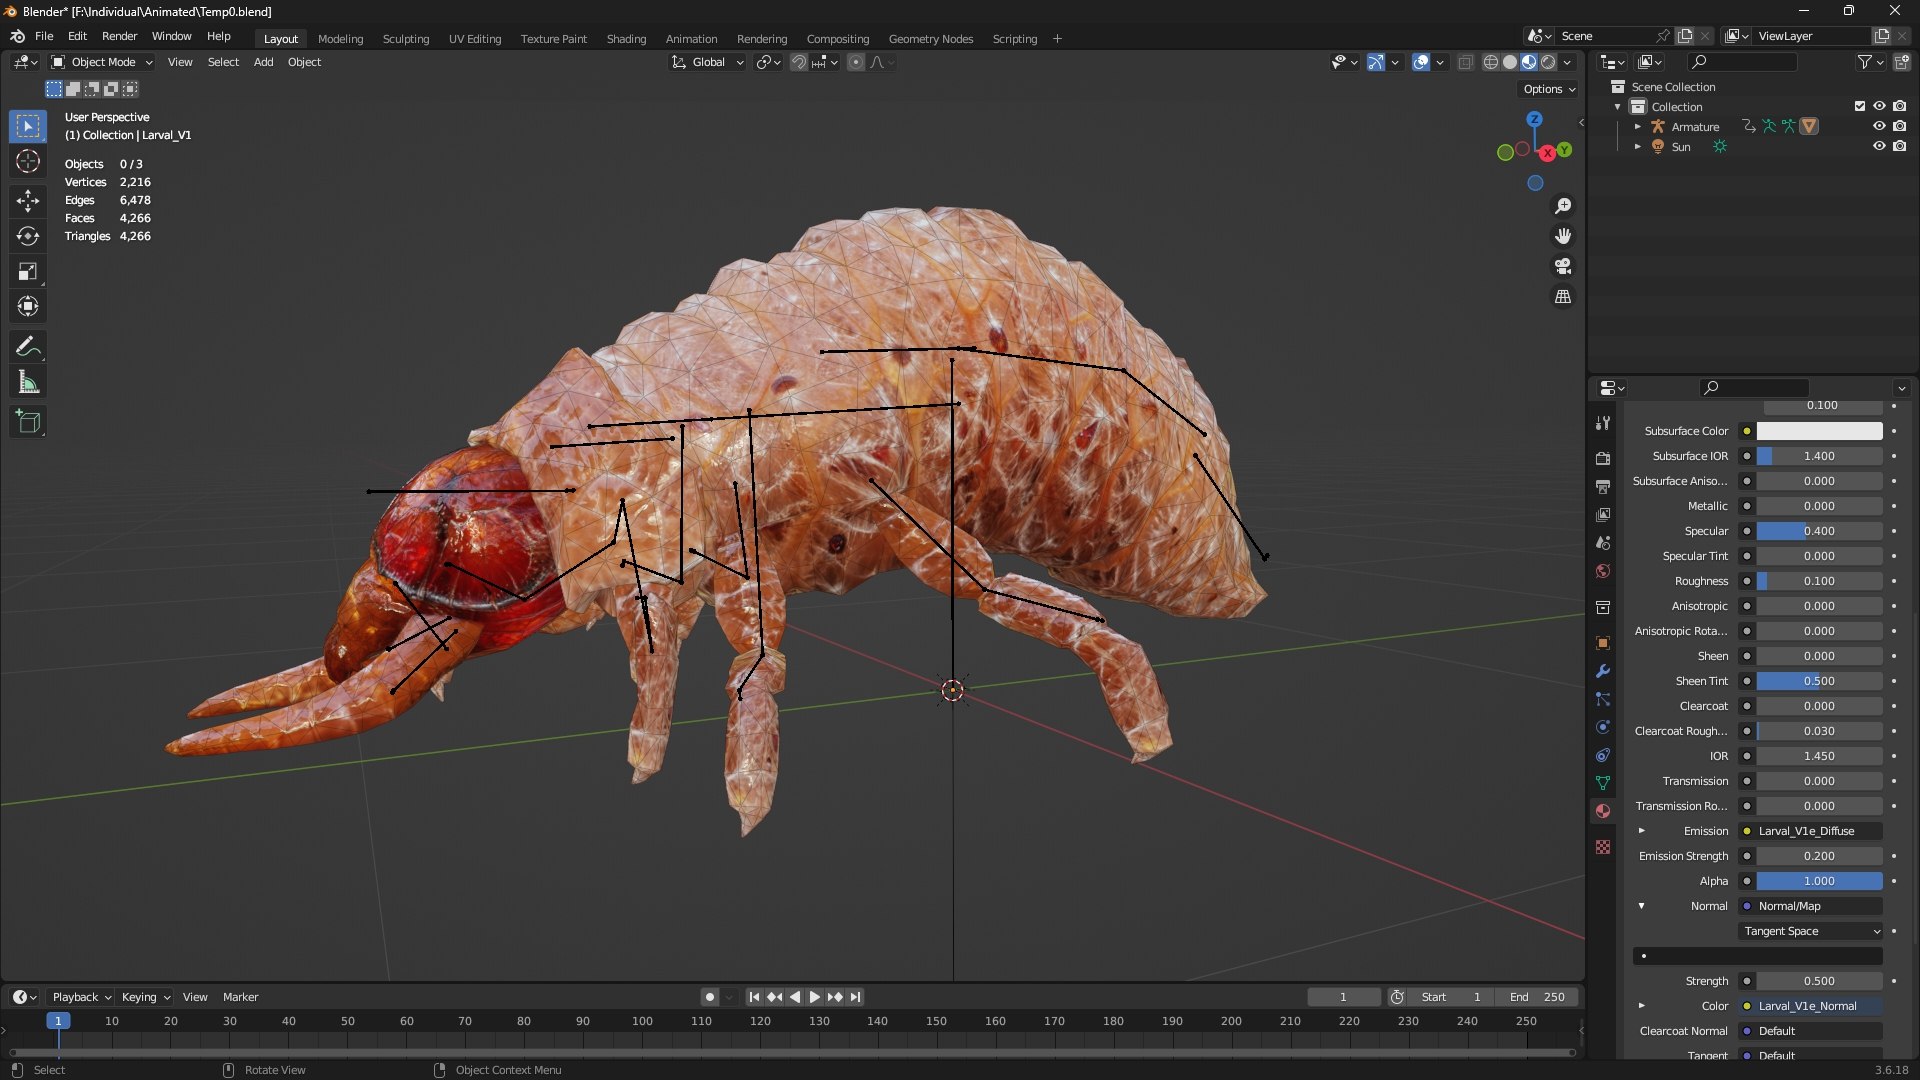This screenshot has width=1920, height=1080.
Task: Open the Texture properties tab
Action: [x=1603, y=847]
